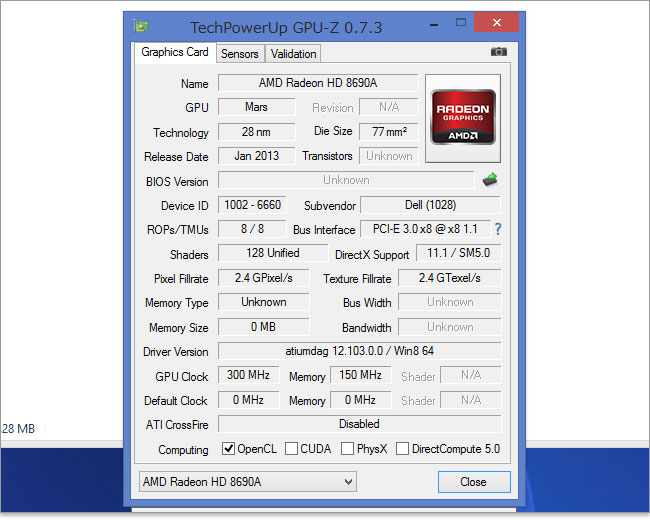The height and width of the screenshot is (520, 650).
Task: Switch to the Sensors tab
Action: click(240, 53)
